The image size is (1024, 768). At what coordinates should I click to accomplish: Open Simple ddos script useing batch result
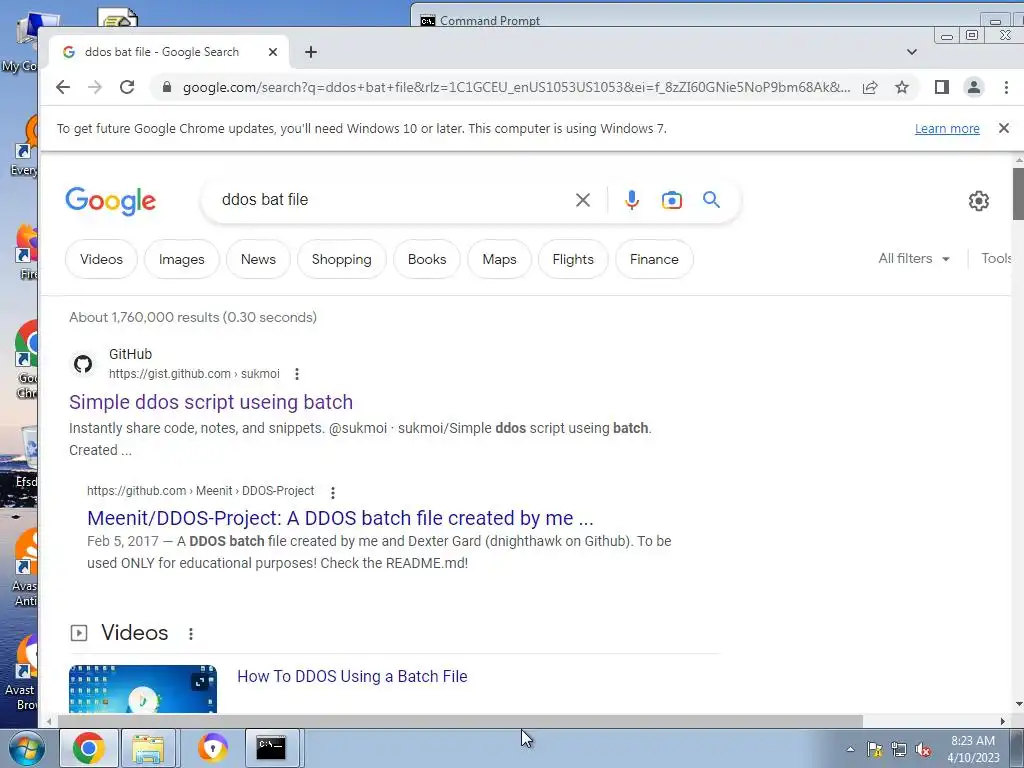211,402
